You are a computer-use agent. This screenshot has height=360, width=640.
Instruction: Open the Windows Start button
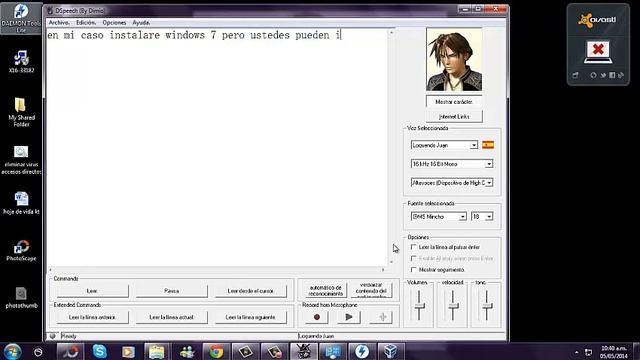[x=12, y=351]
